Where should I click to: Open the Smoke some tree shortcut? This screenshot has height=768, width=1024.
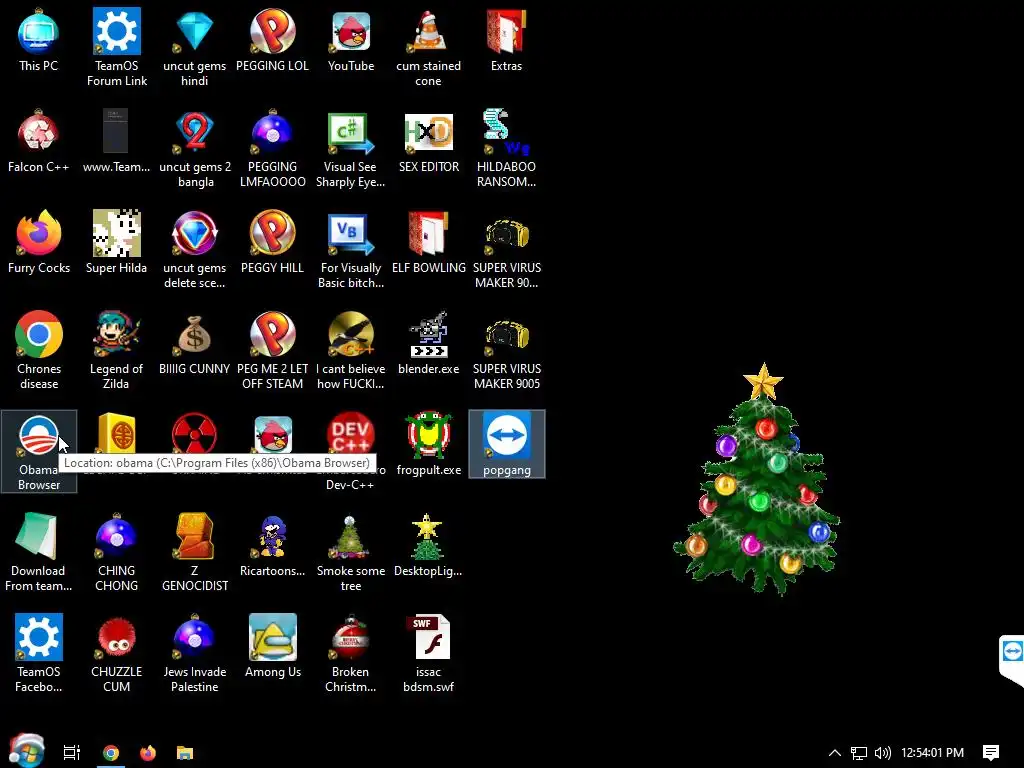351,552
